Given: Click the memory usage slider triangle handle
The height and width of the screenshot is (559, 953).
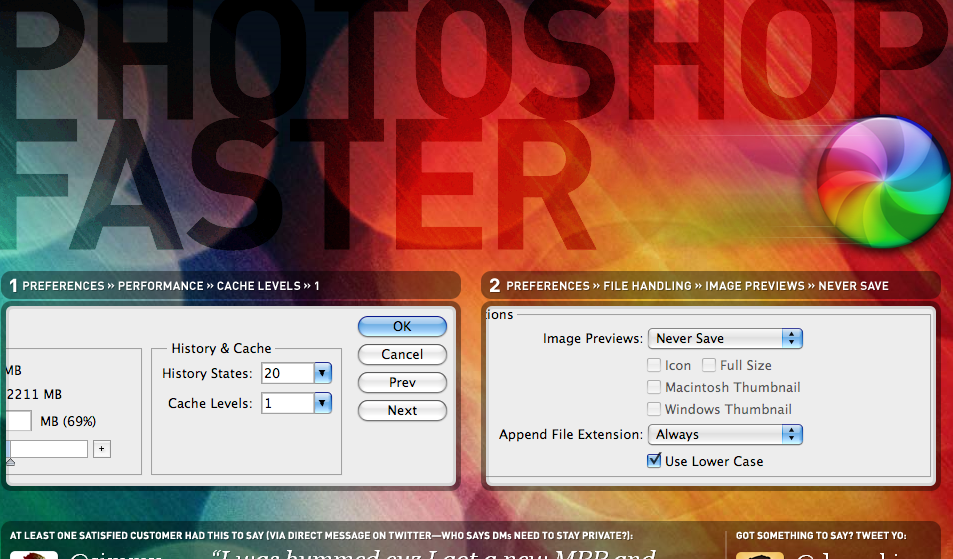Looking at the screenshot, I should point(10,462).
